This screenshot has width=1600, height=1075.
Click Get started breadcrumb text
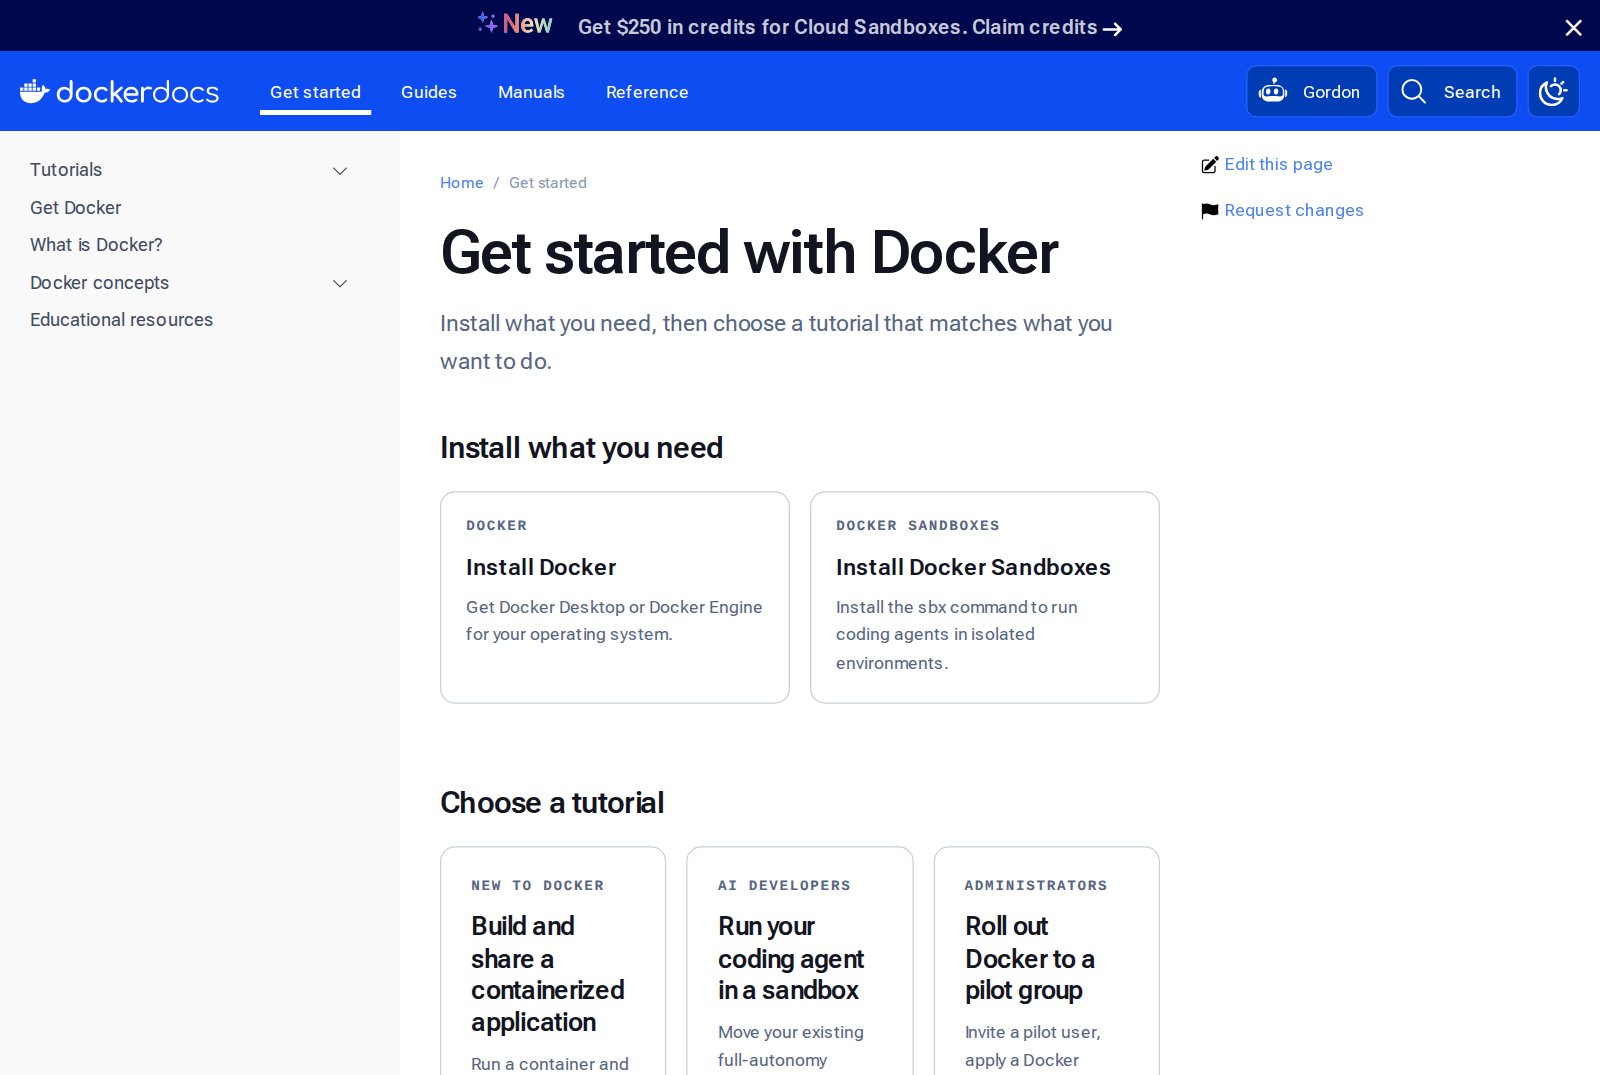click(548, 183)
